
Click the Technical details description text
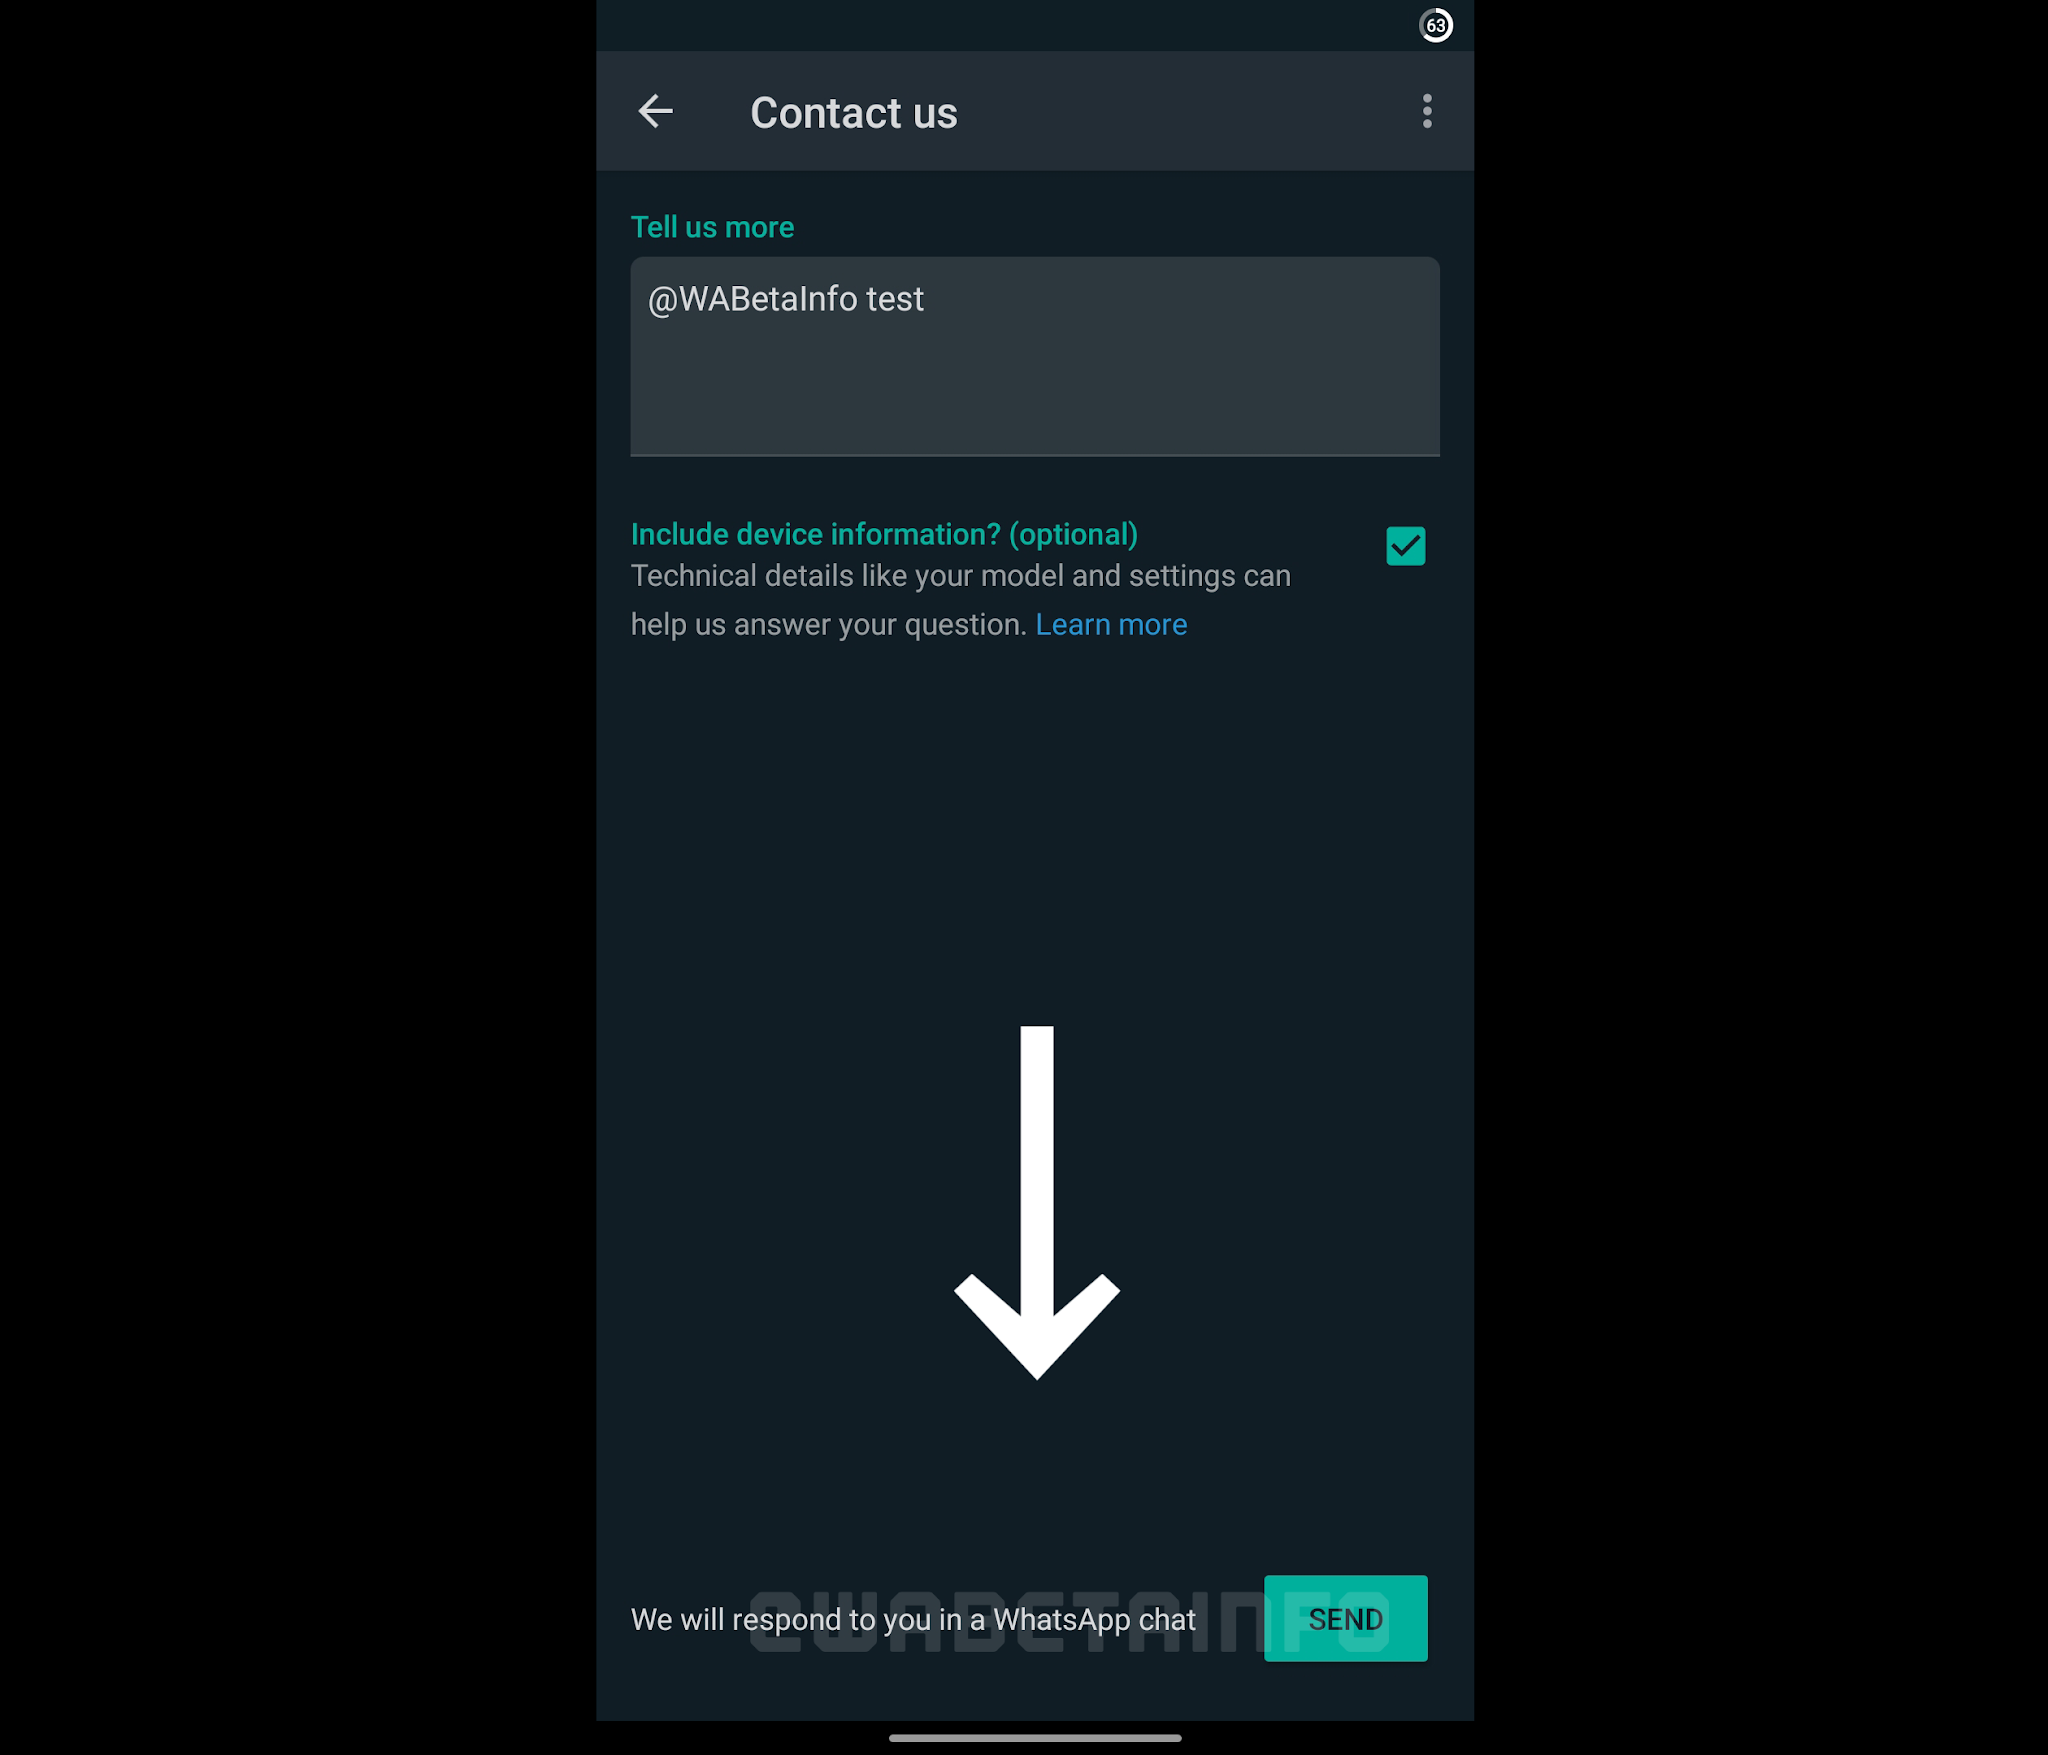960,600
